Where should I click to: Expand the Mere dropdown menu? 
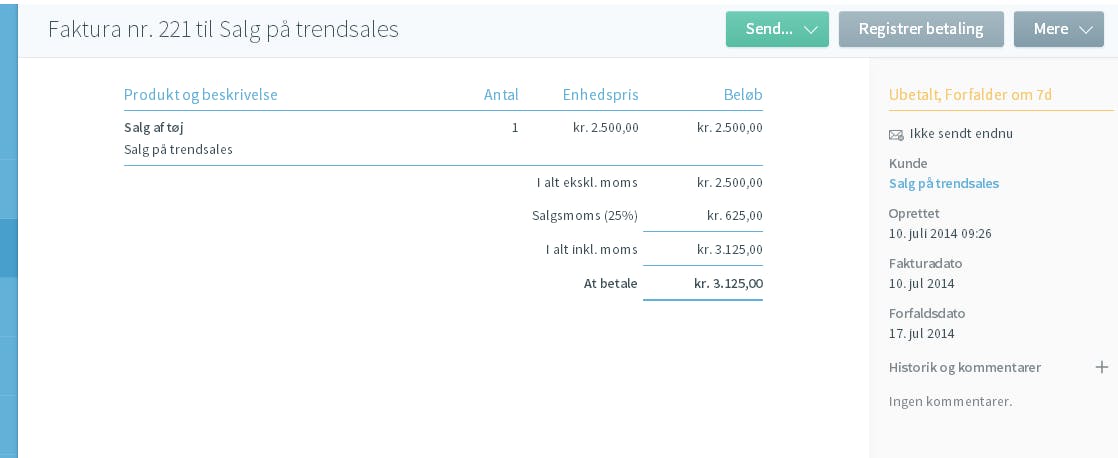1059,29
